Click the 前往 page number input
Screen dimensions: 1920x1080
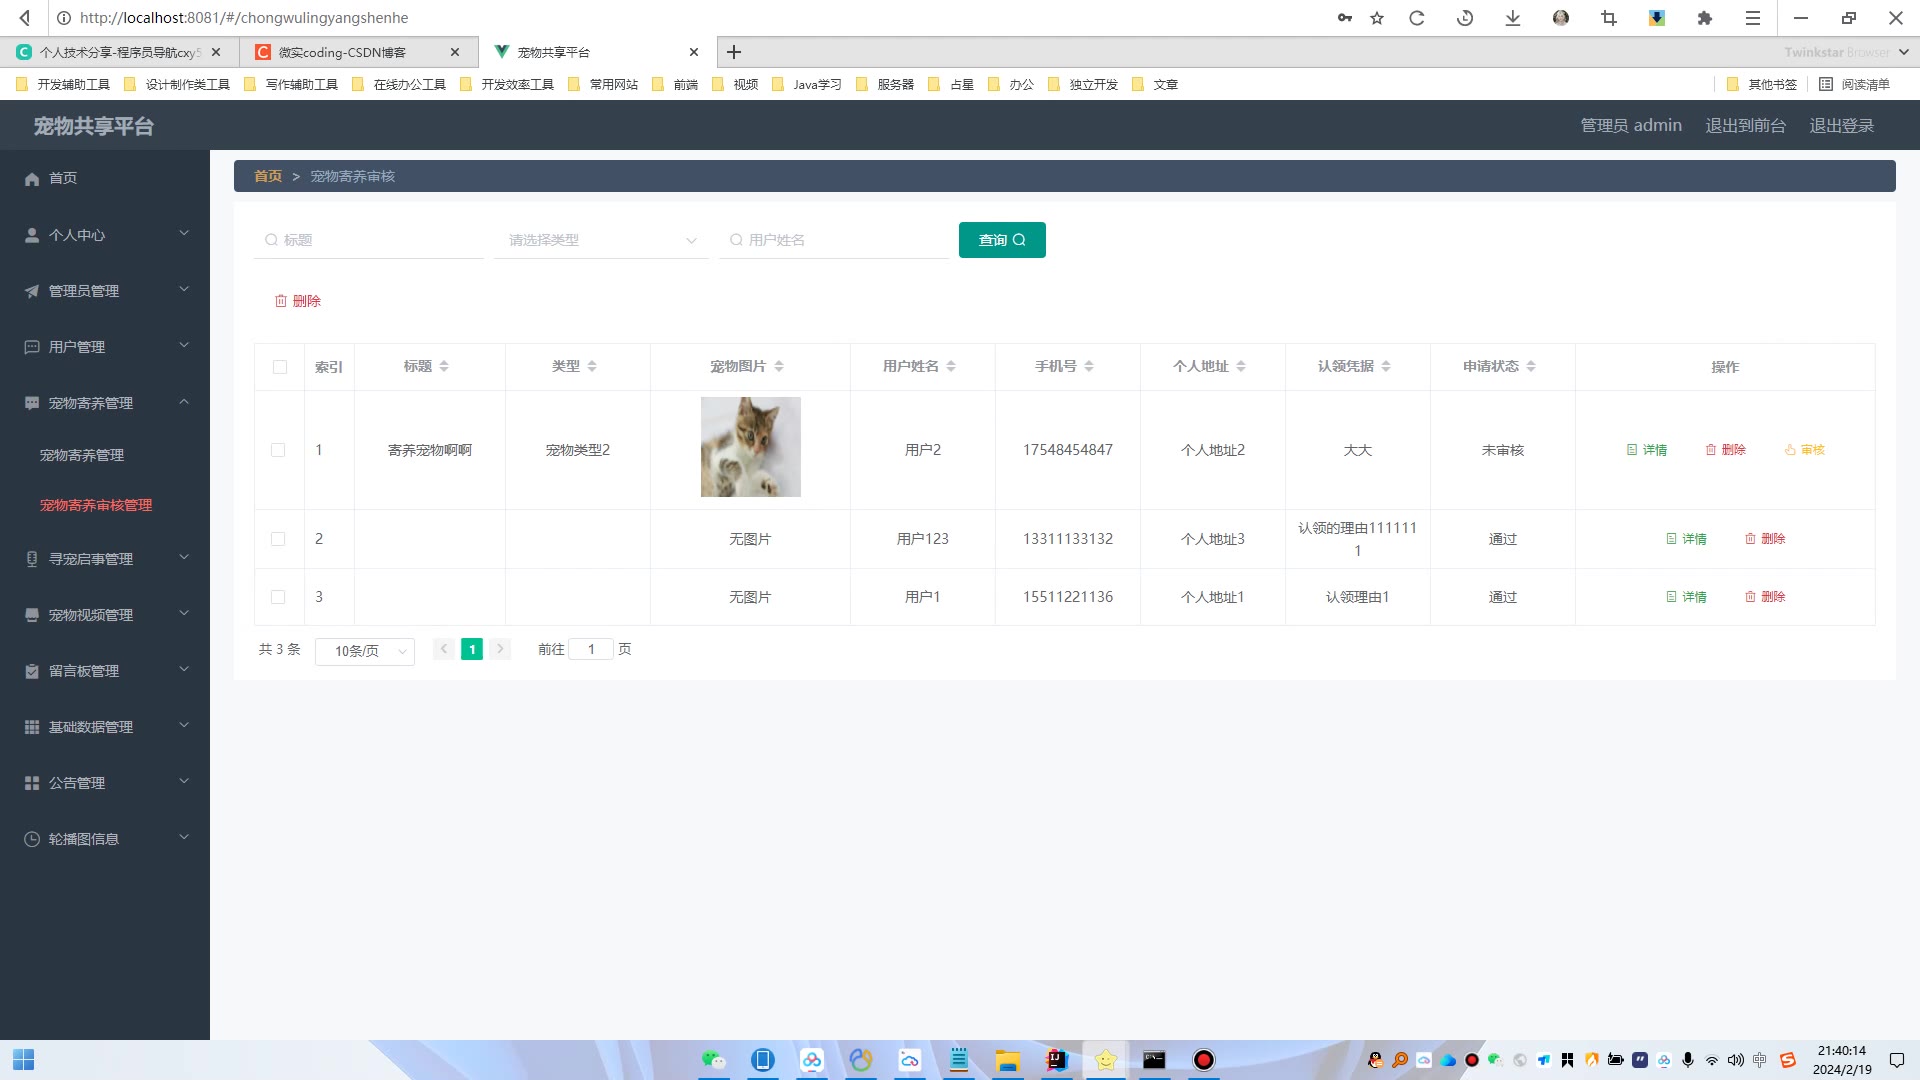pos(591,650)
